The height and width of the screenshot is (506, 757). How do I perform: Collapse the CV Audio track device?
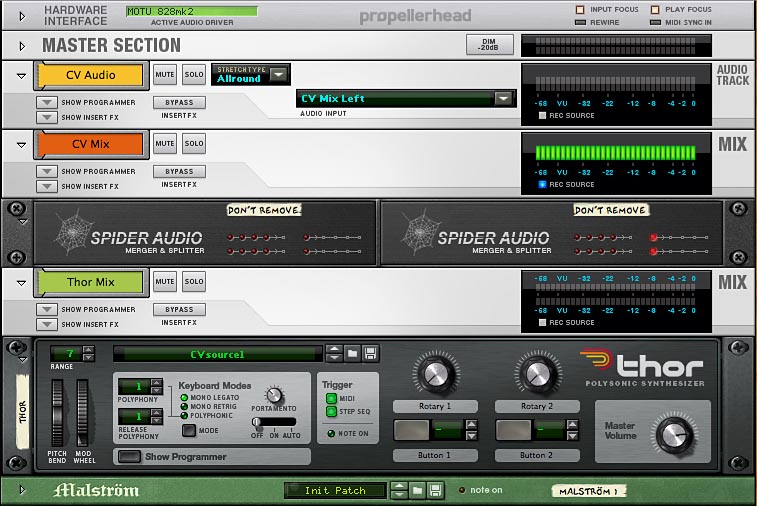(x=21, y=76)
